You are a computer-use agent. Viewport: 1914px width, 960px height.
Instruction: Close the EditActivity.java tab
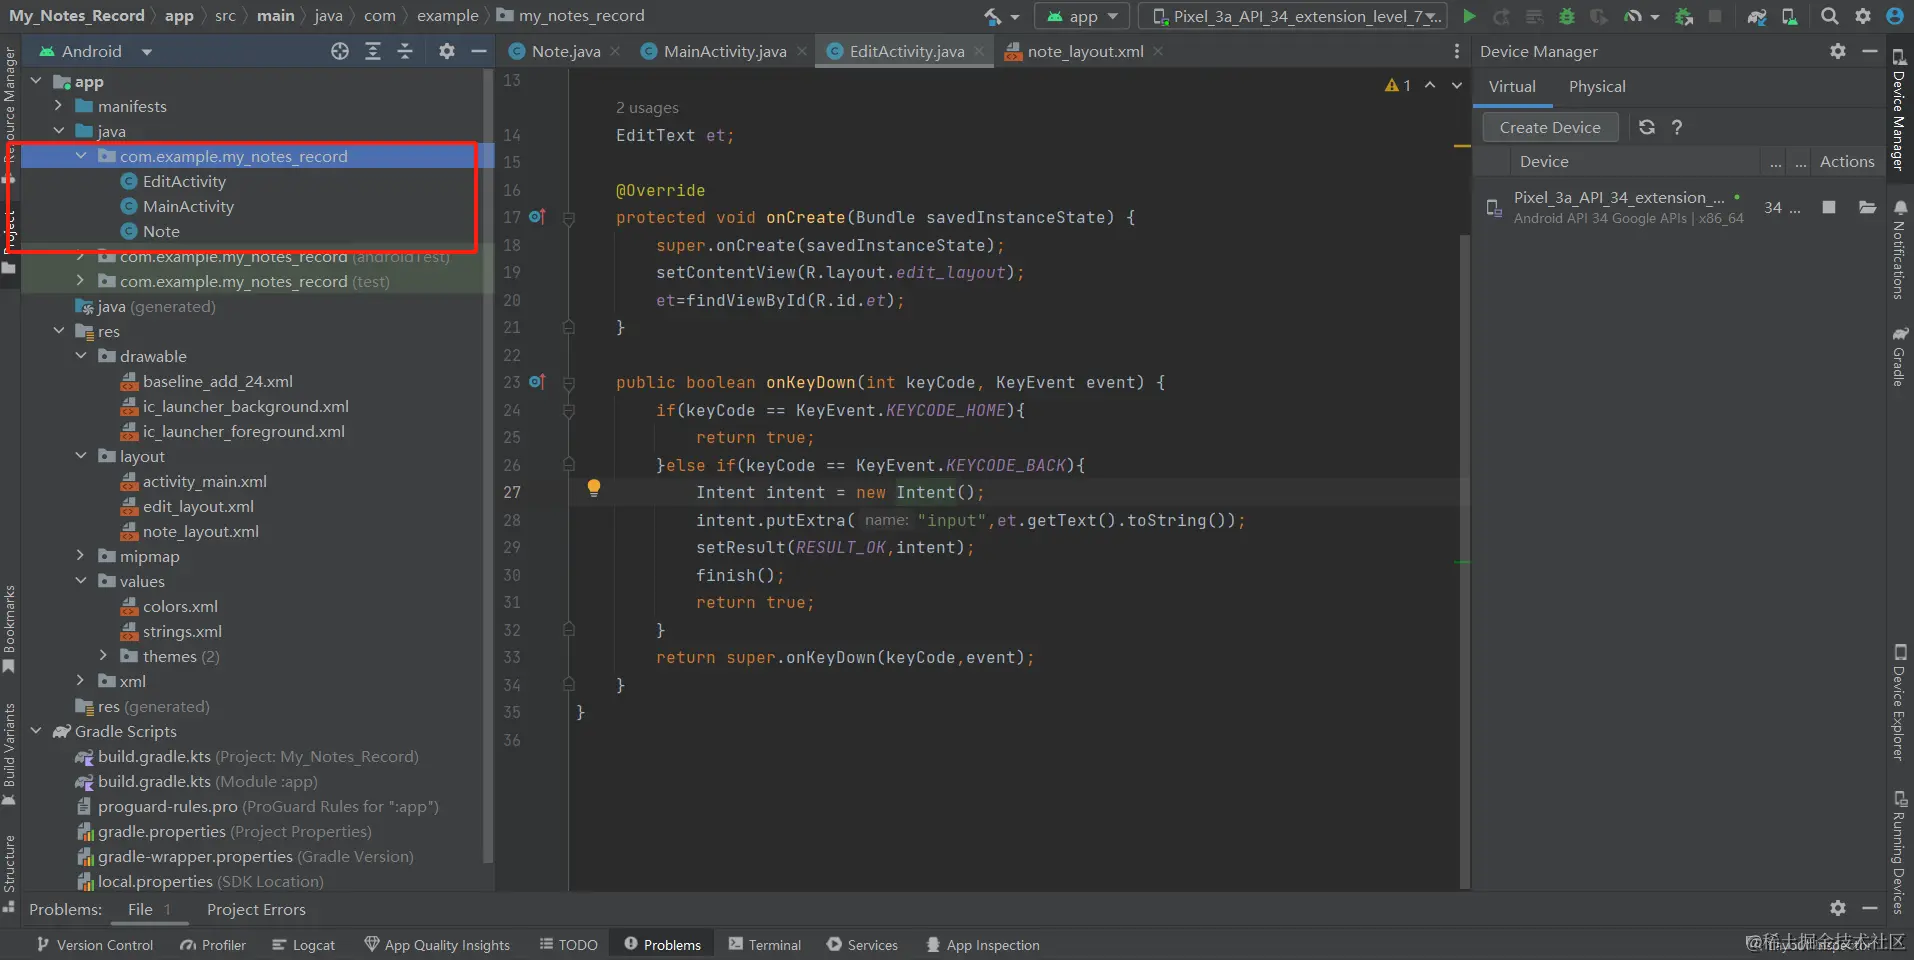pos(978,51)
